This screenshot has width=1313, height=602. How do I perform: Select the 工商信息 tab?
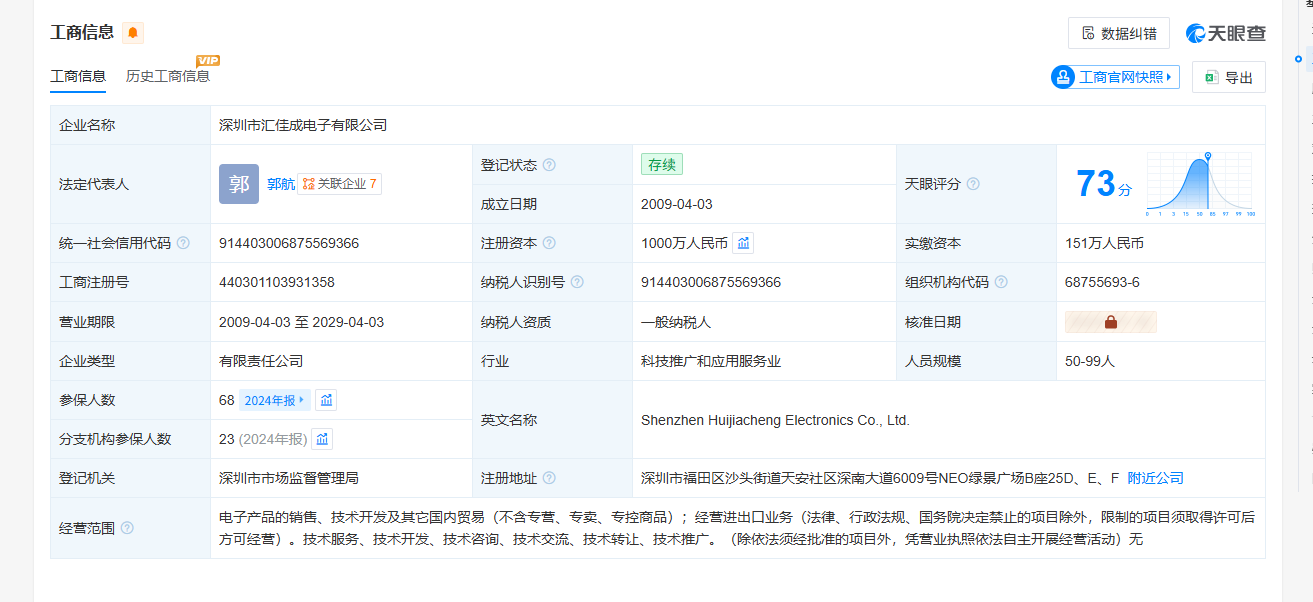click(78, 76)
